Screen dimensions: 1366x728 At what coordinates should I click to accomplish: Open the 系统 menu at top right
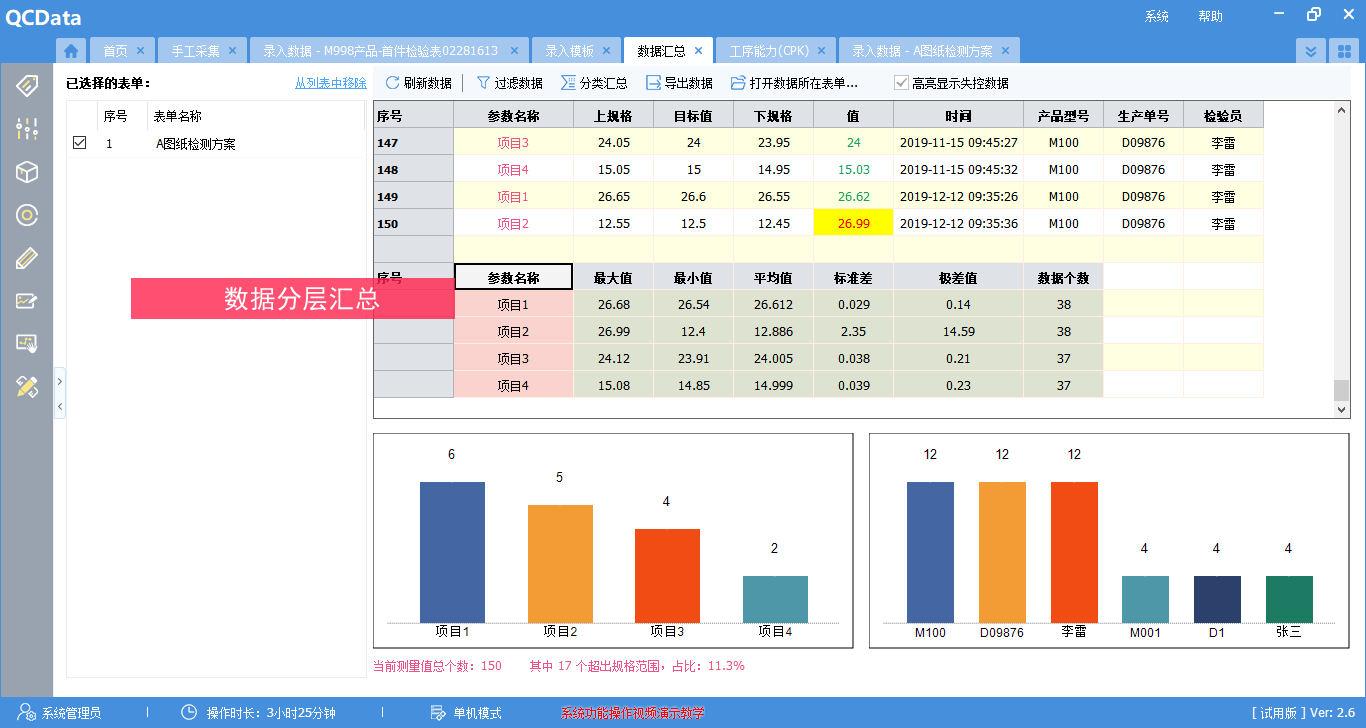(1156, 16)
